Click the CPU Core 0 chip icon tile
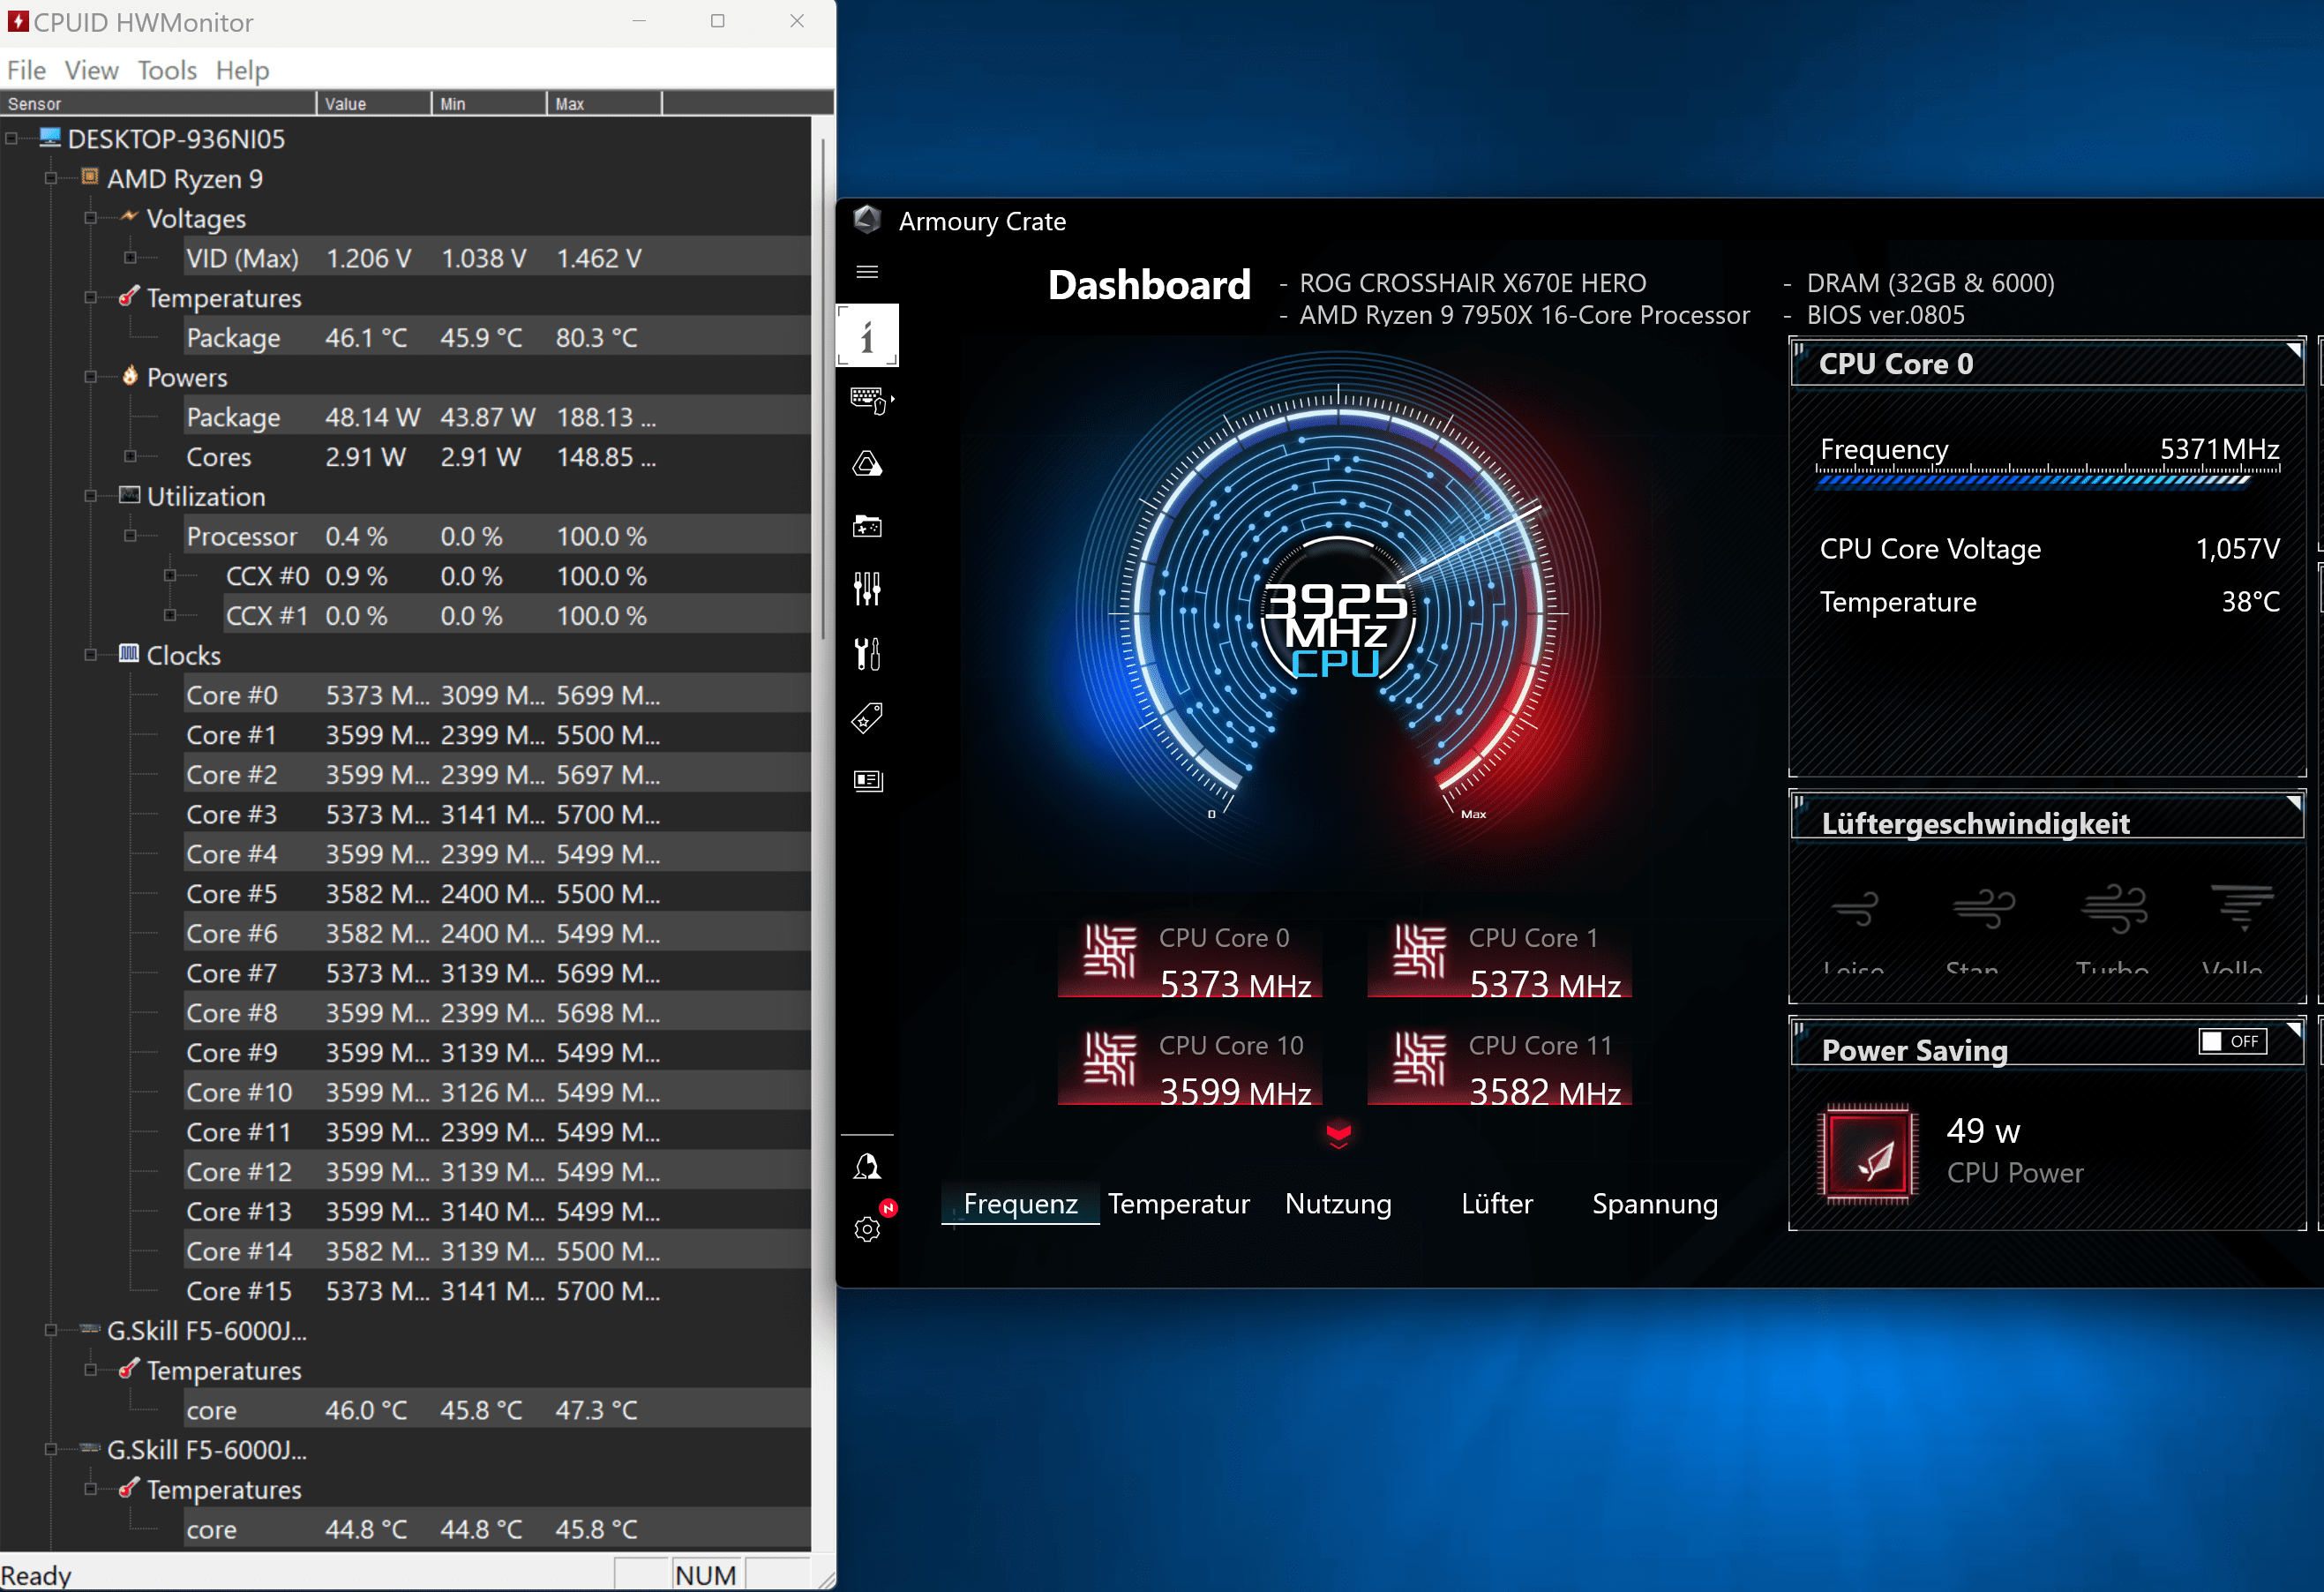 pos(1110,950)
